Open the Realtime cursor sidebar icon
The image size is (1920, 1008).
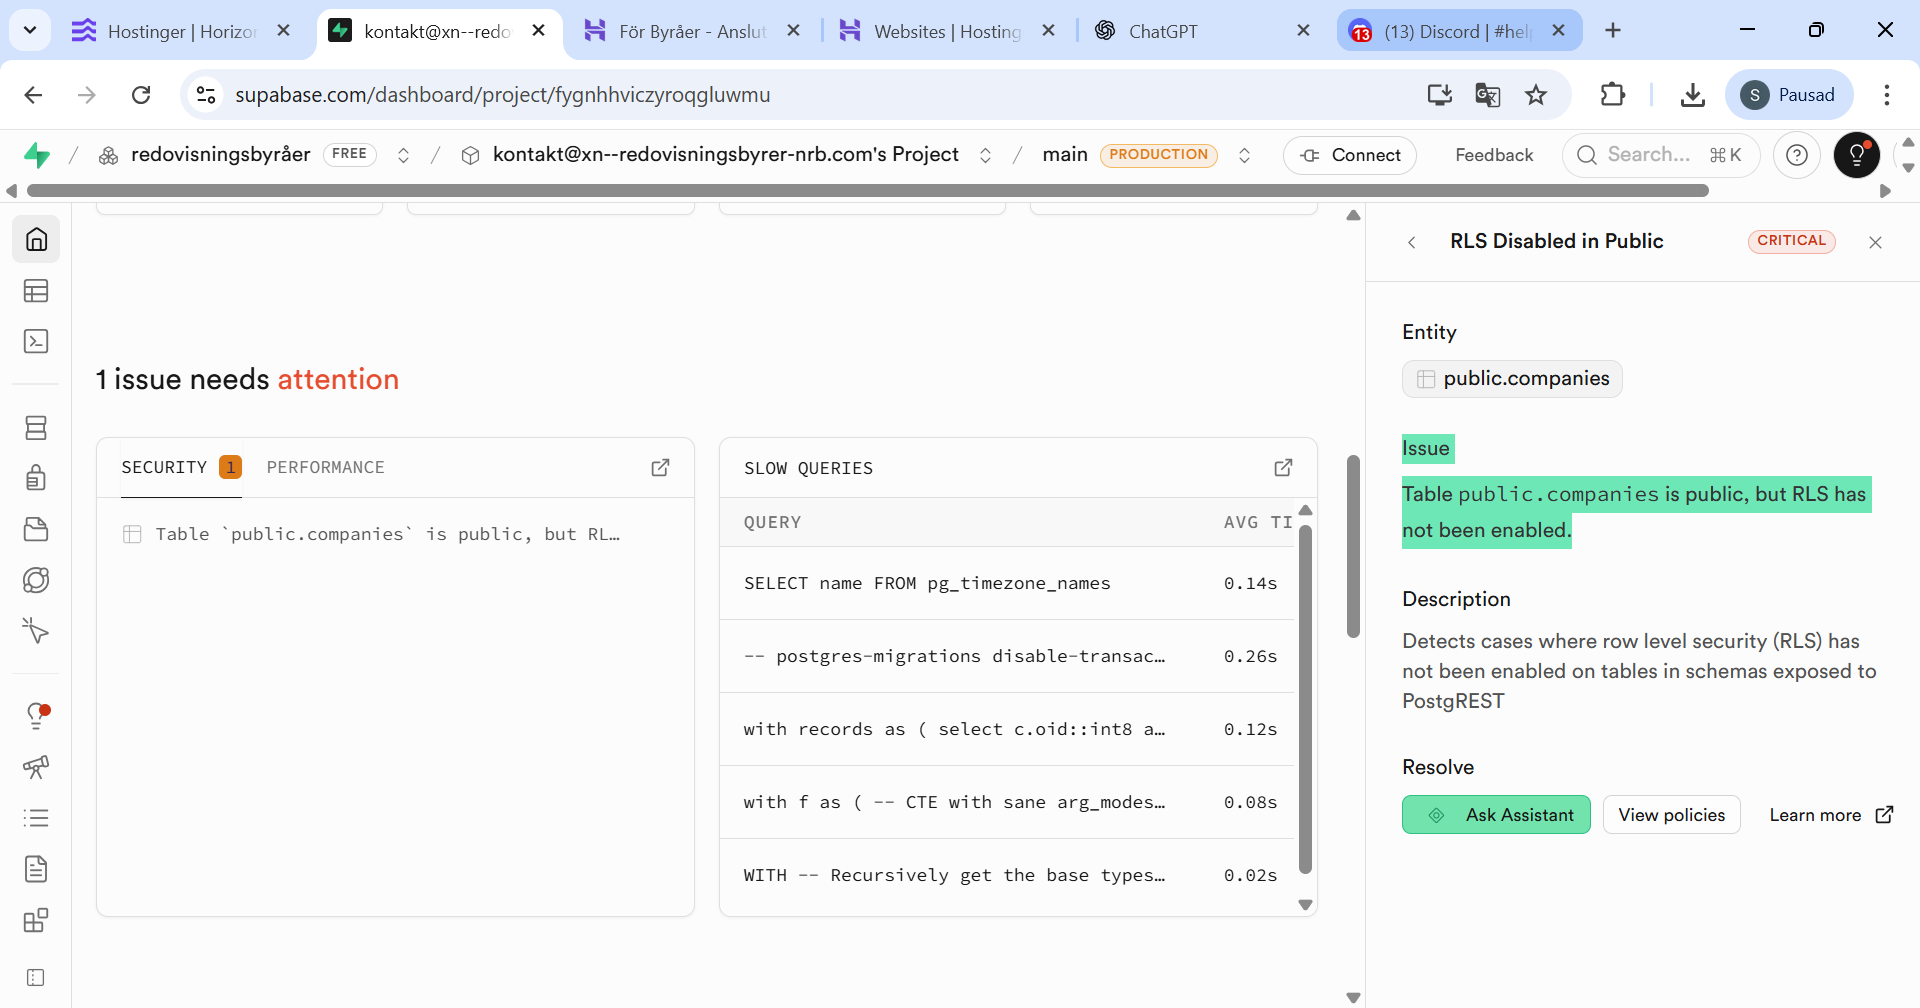pyautogui.click(x=36, y=631)
